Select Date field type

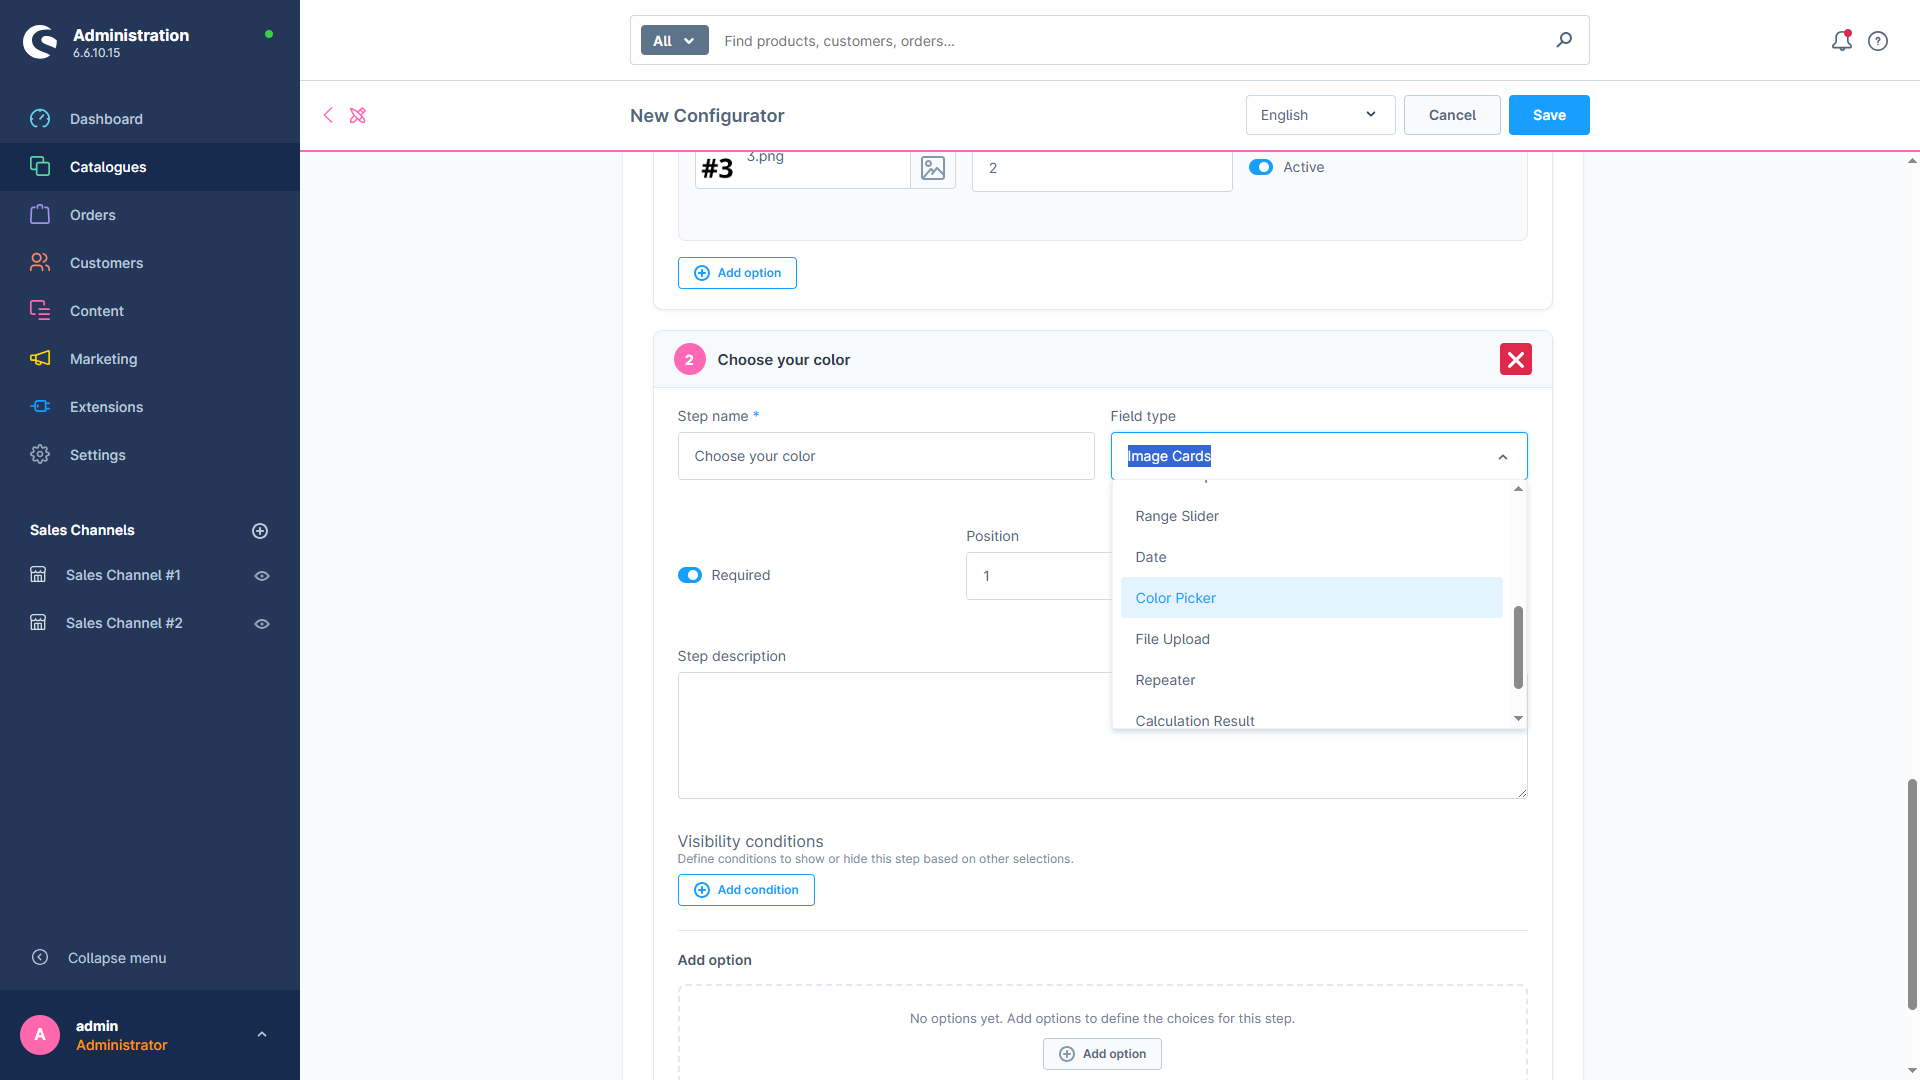[1311, 557]
